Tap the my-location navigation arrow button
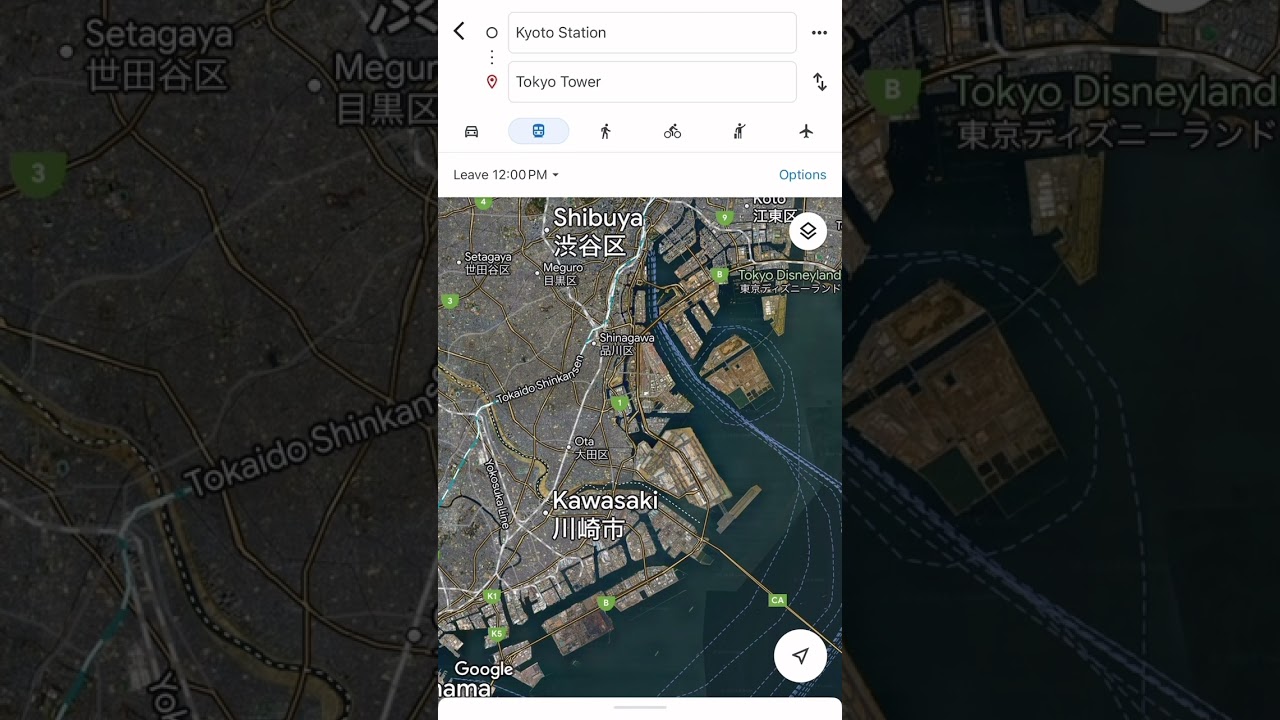 tap(800, 656)
